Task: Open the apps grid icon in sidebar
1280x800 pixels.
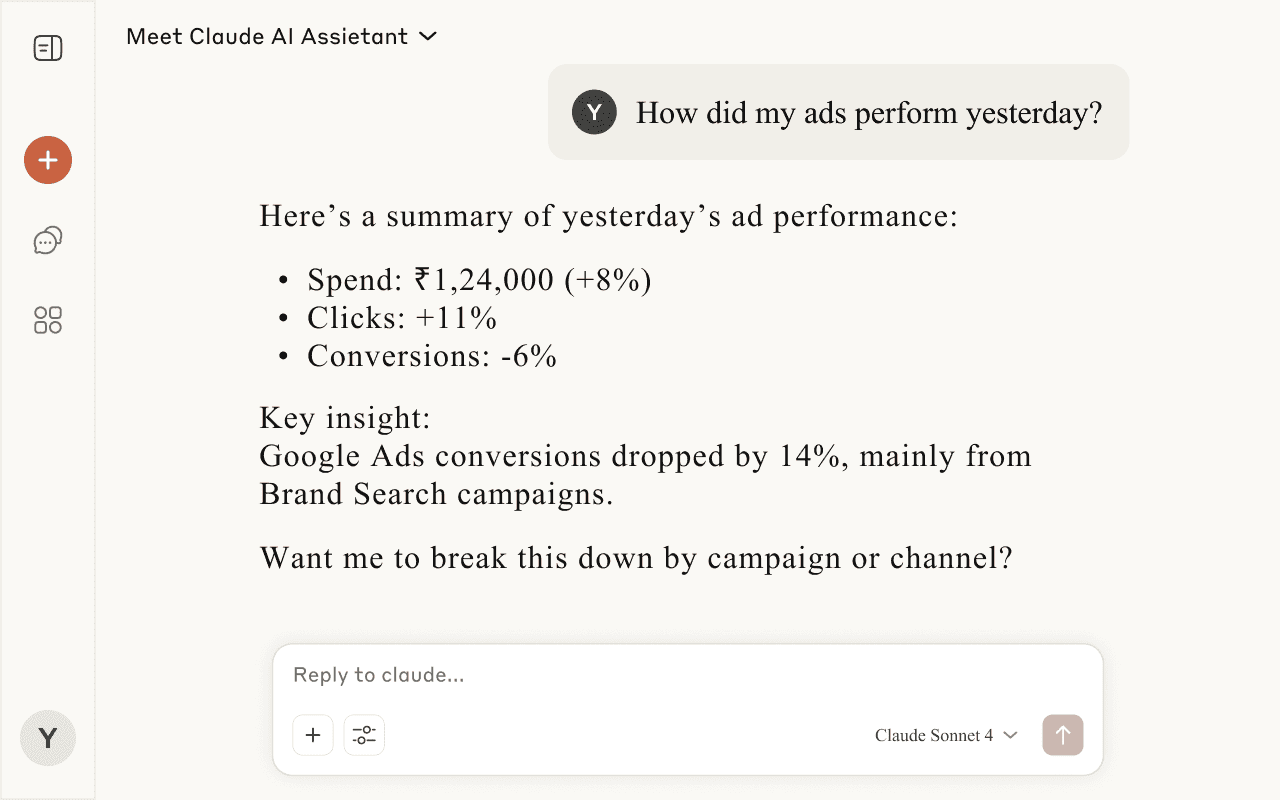Action: tap(47, 320)
